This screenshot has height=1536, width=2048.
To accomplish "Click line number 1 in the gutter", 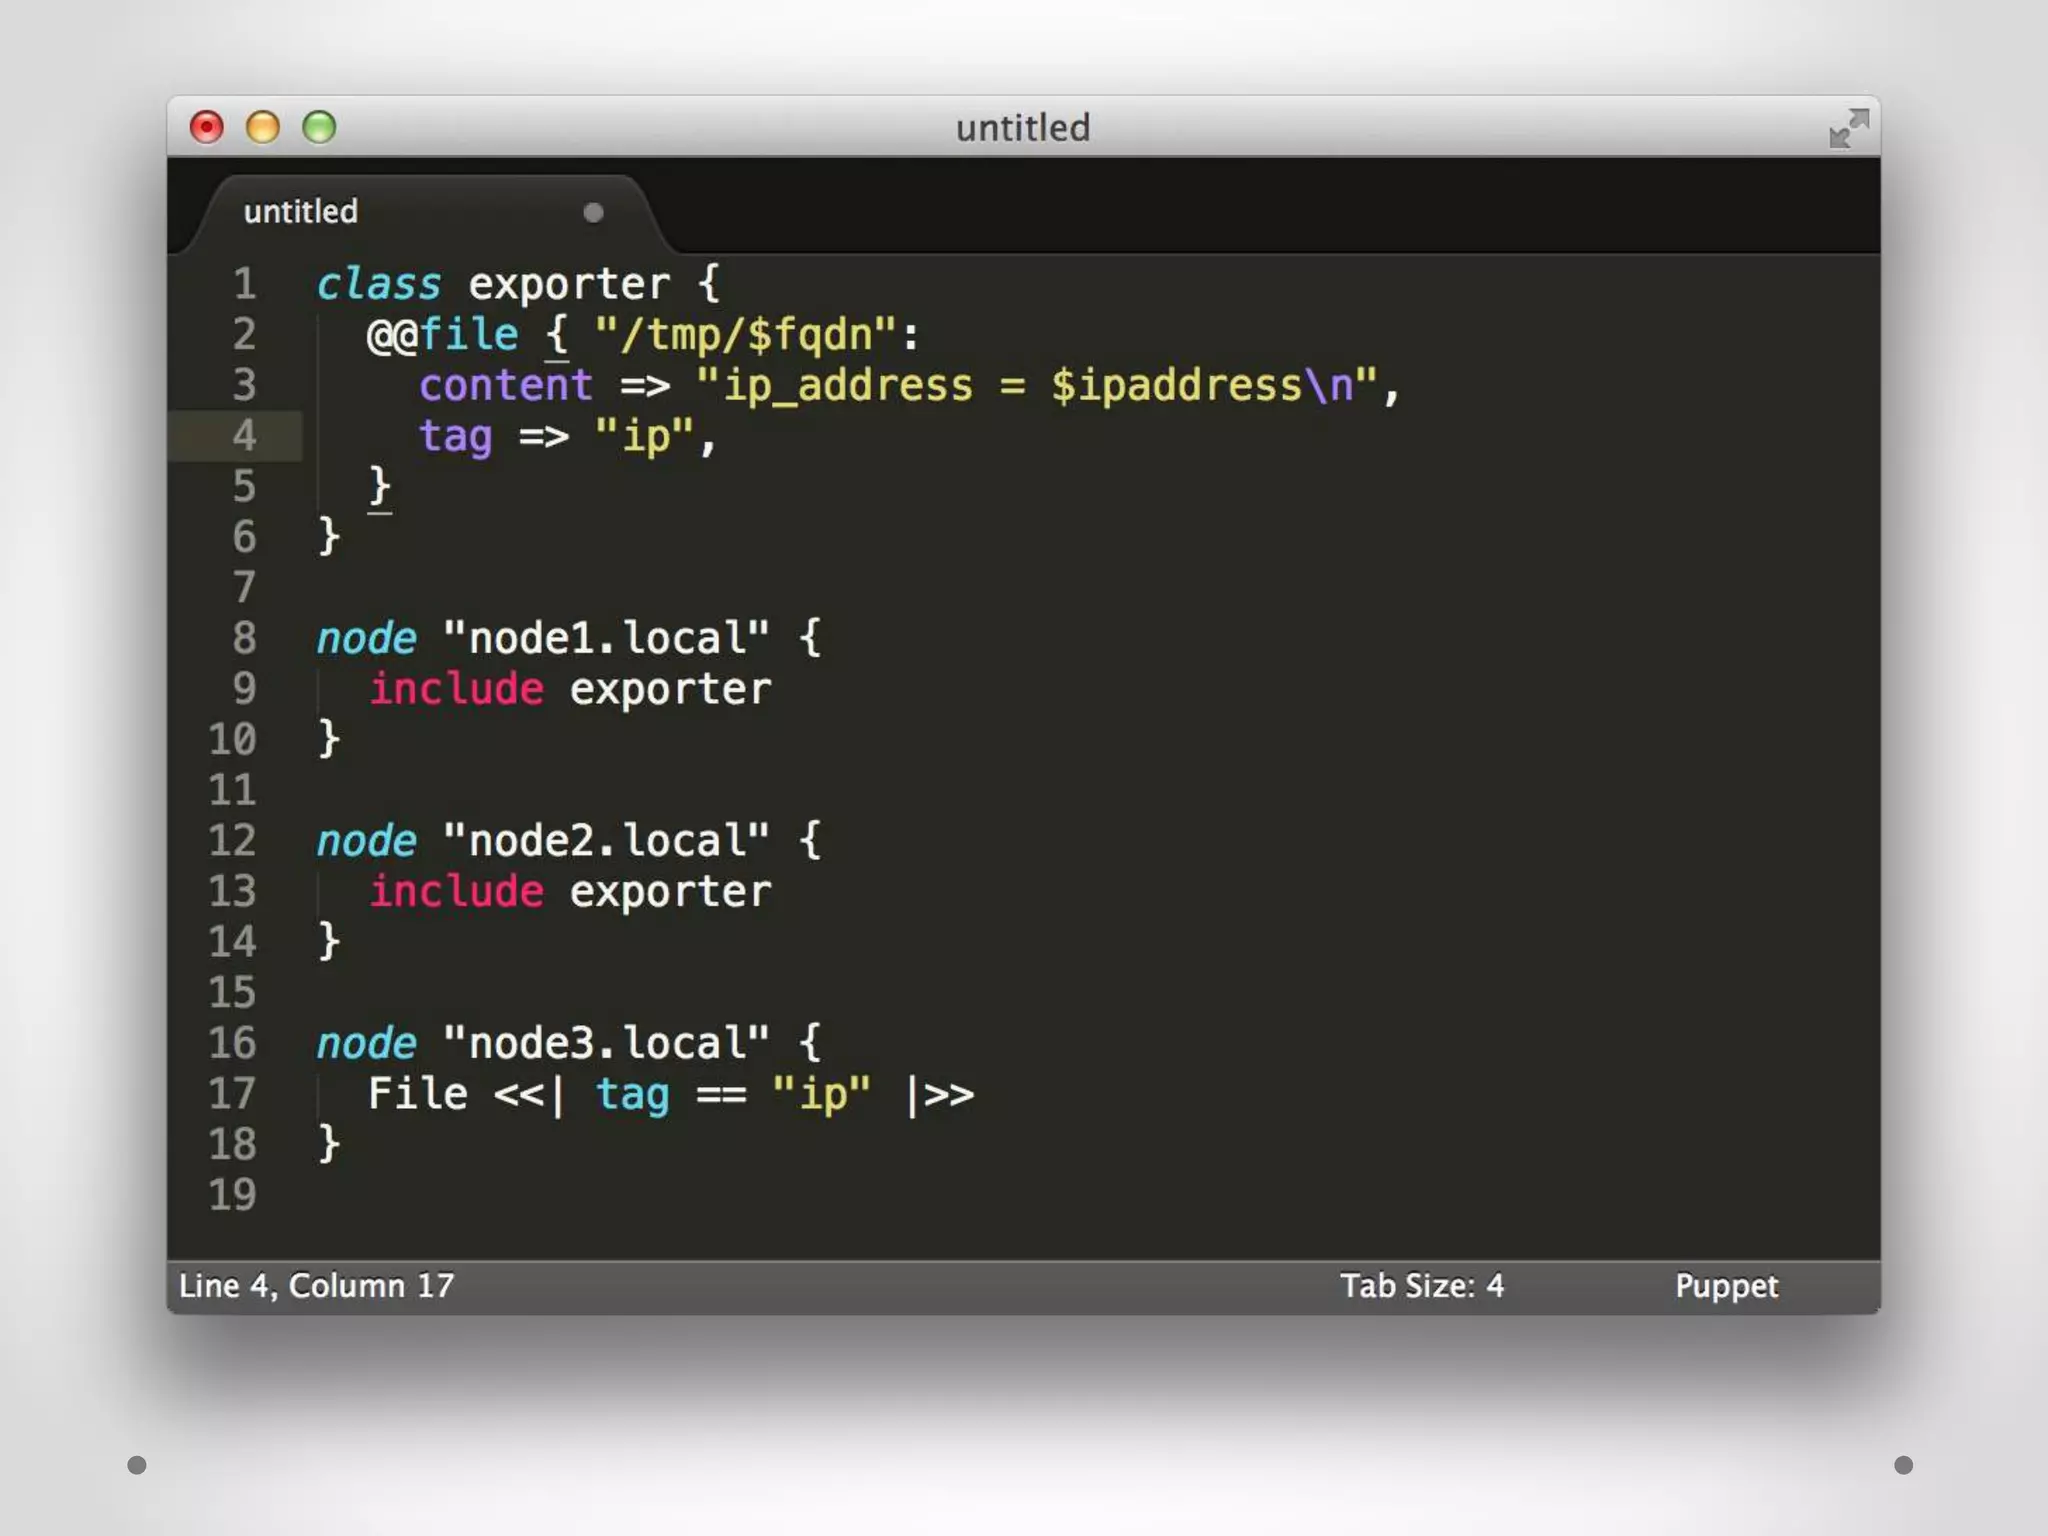I will 245,284.
